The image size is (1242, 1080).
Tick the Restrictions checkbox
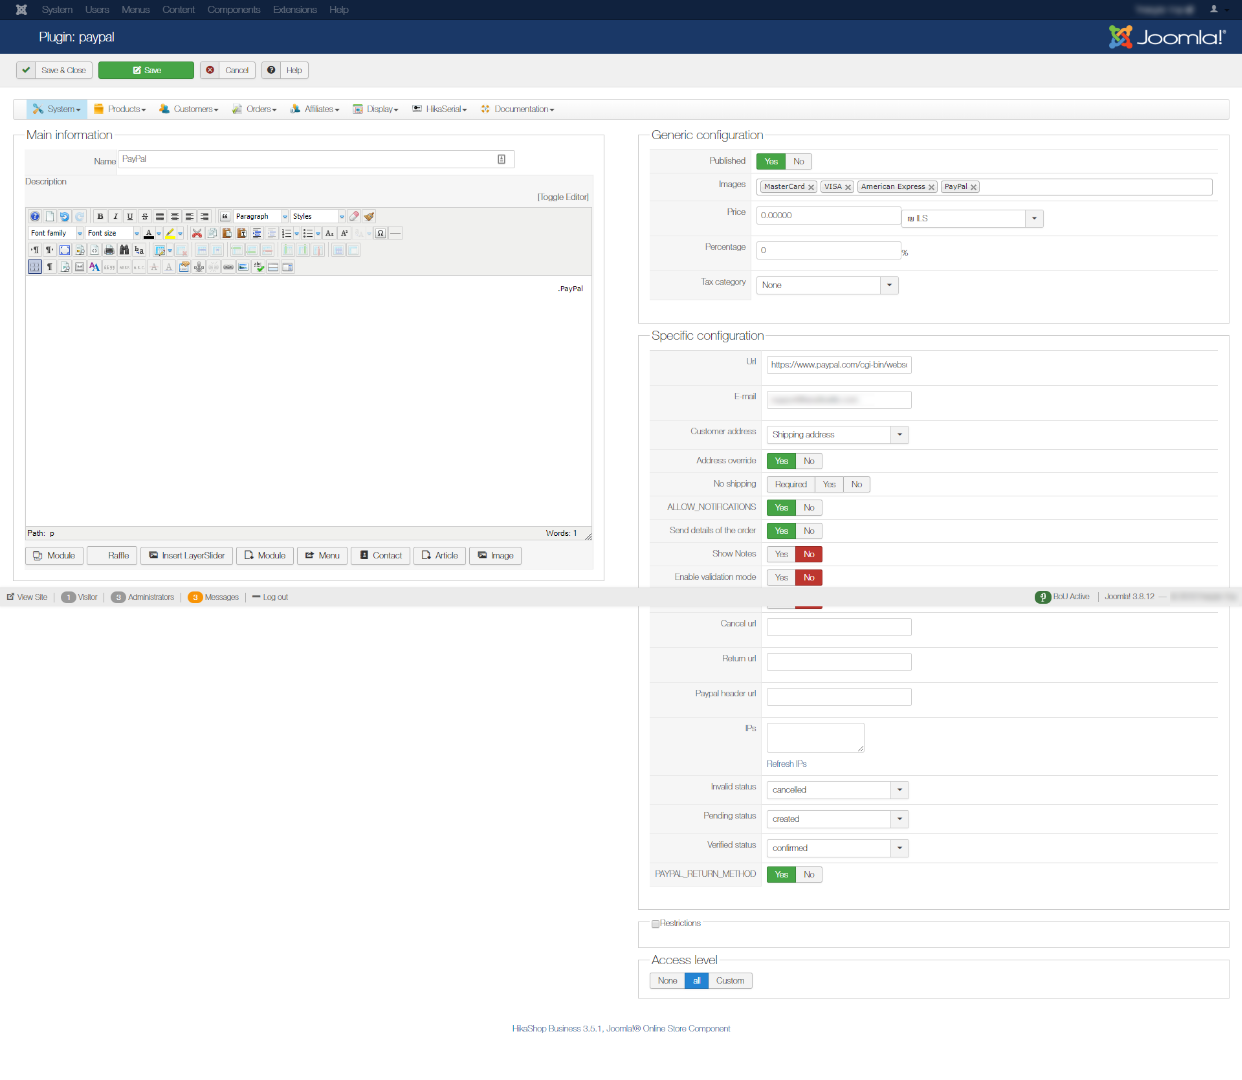(x=656, y=924)
